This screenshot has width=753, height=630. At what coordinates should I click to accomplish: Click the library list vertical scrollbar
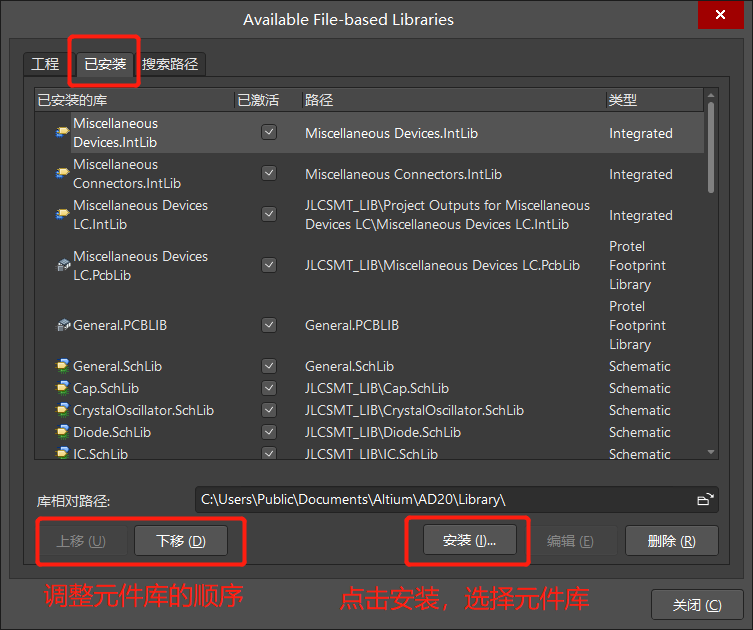pos(711,150)
